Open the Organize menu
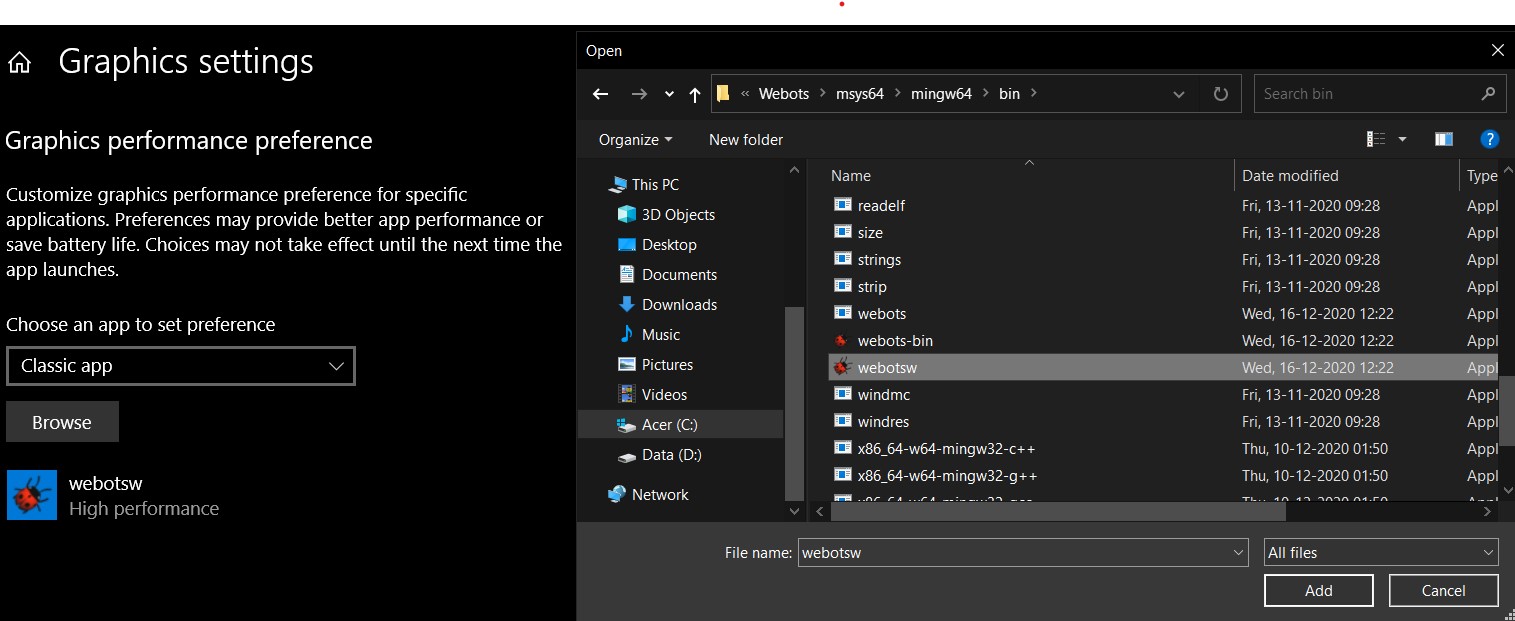Viewport: 1515px width, 621px height. click(x=635, y=140)
